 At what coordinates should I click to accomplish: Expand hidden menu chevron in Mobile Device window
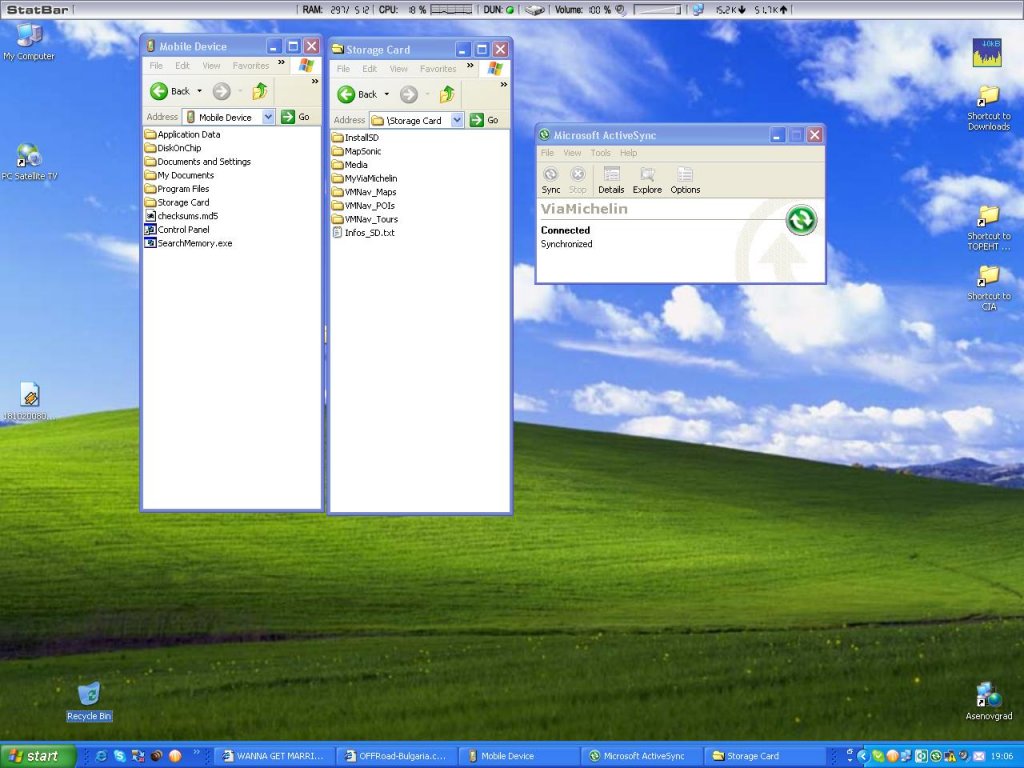281,64
